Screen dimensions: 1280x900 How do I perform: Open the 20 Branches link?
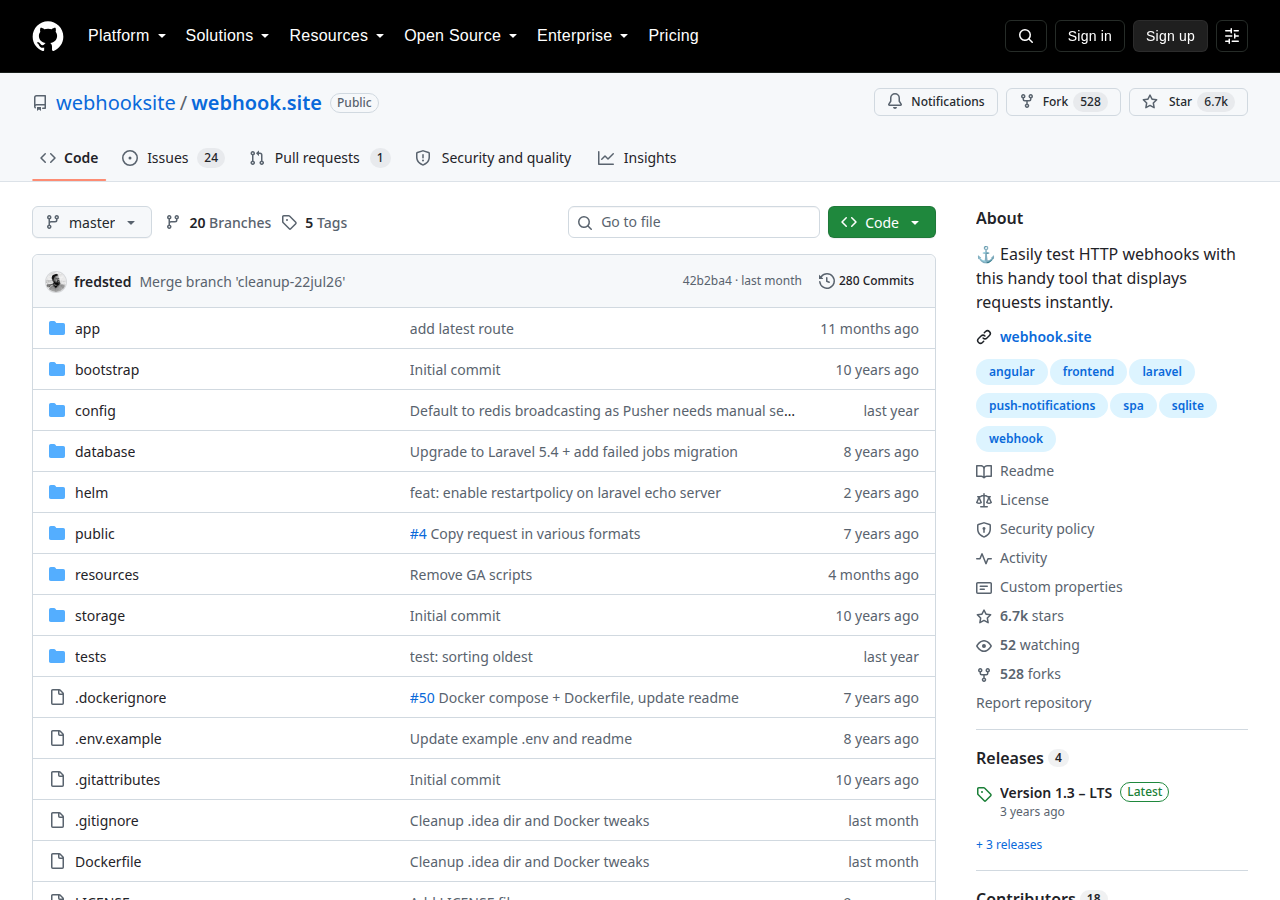click(219, 223)
